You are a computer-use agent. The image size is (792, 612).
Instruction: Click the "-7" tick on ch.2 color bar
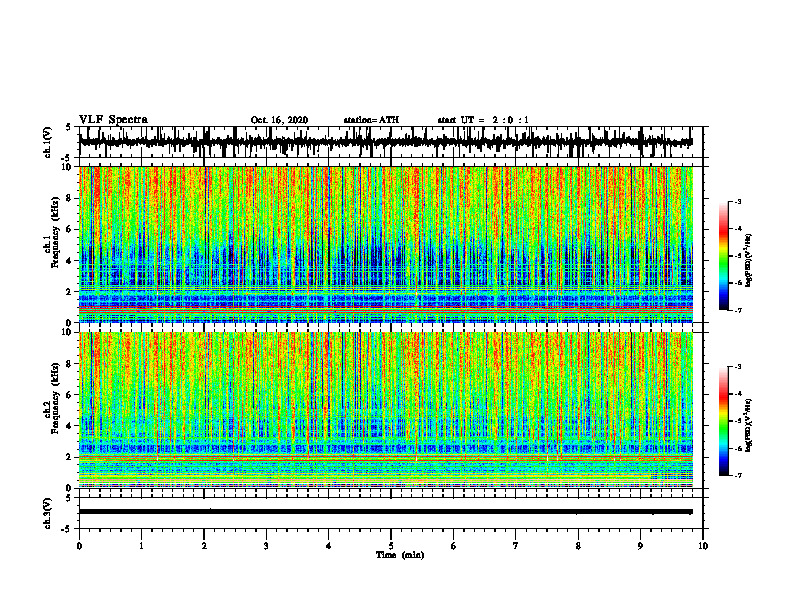738,475
